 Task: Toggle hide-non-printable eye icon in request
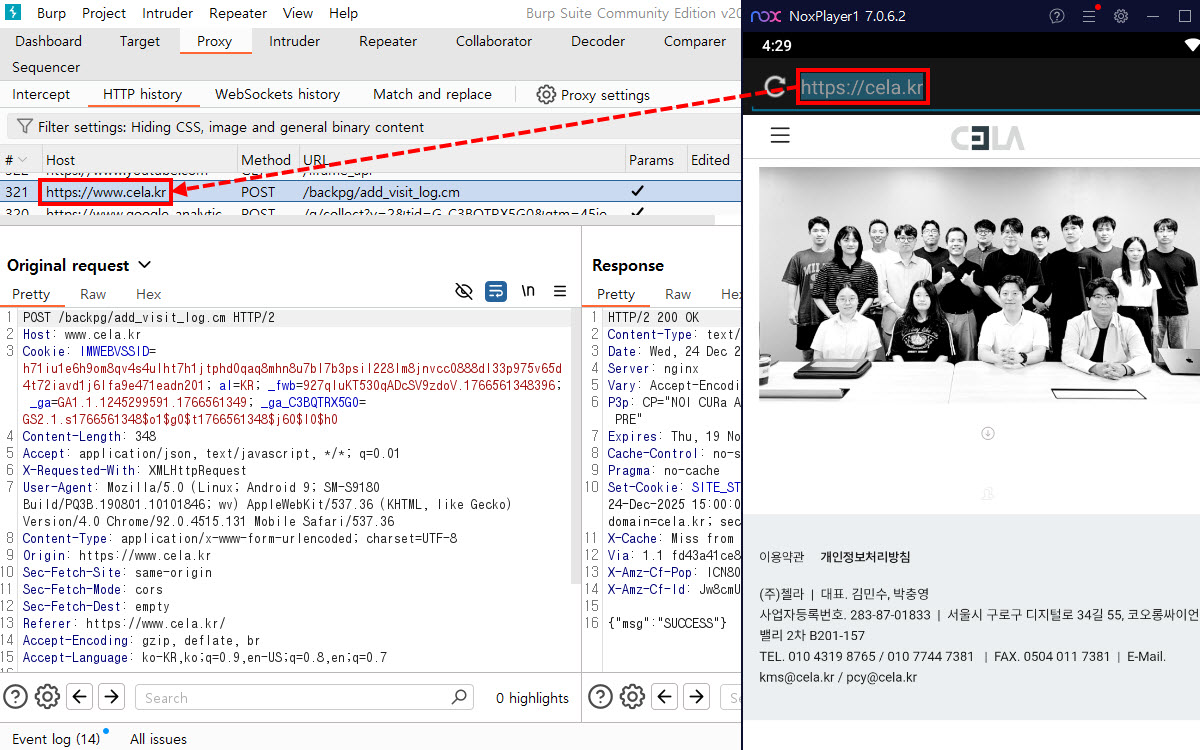(x=463, y=291)
